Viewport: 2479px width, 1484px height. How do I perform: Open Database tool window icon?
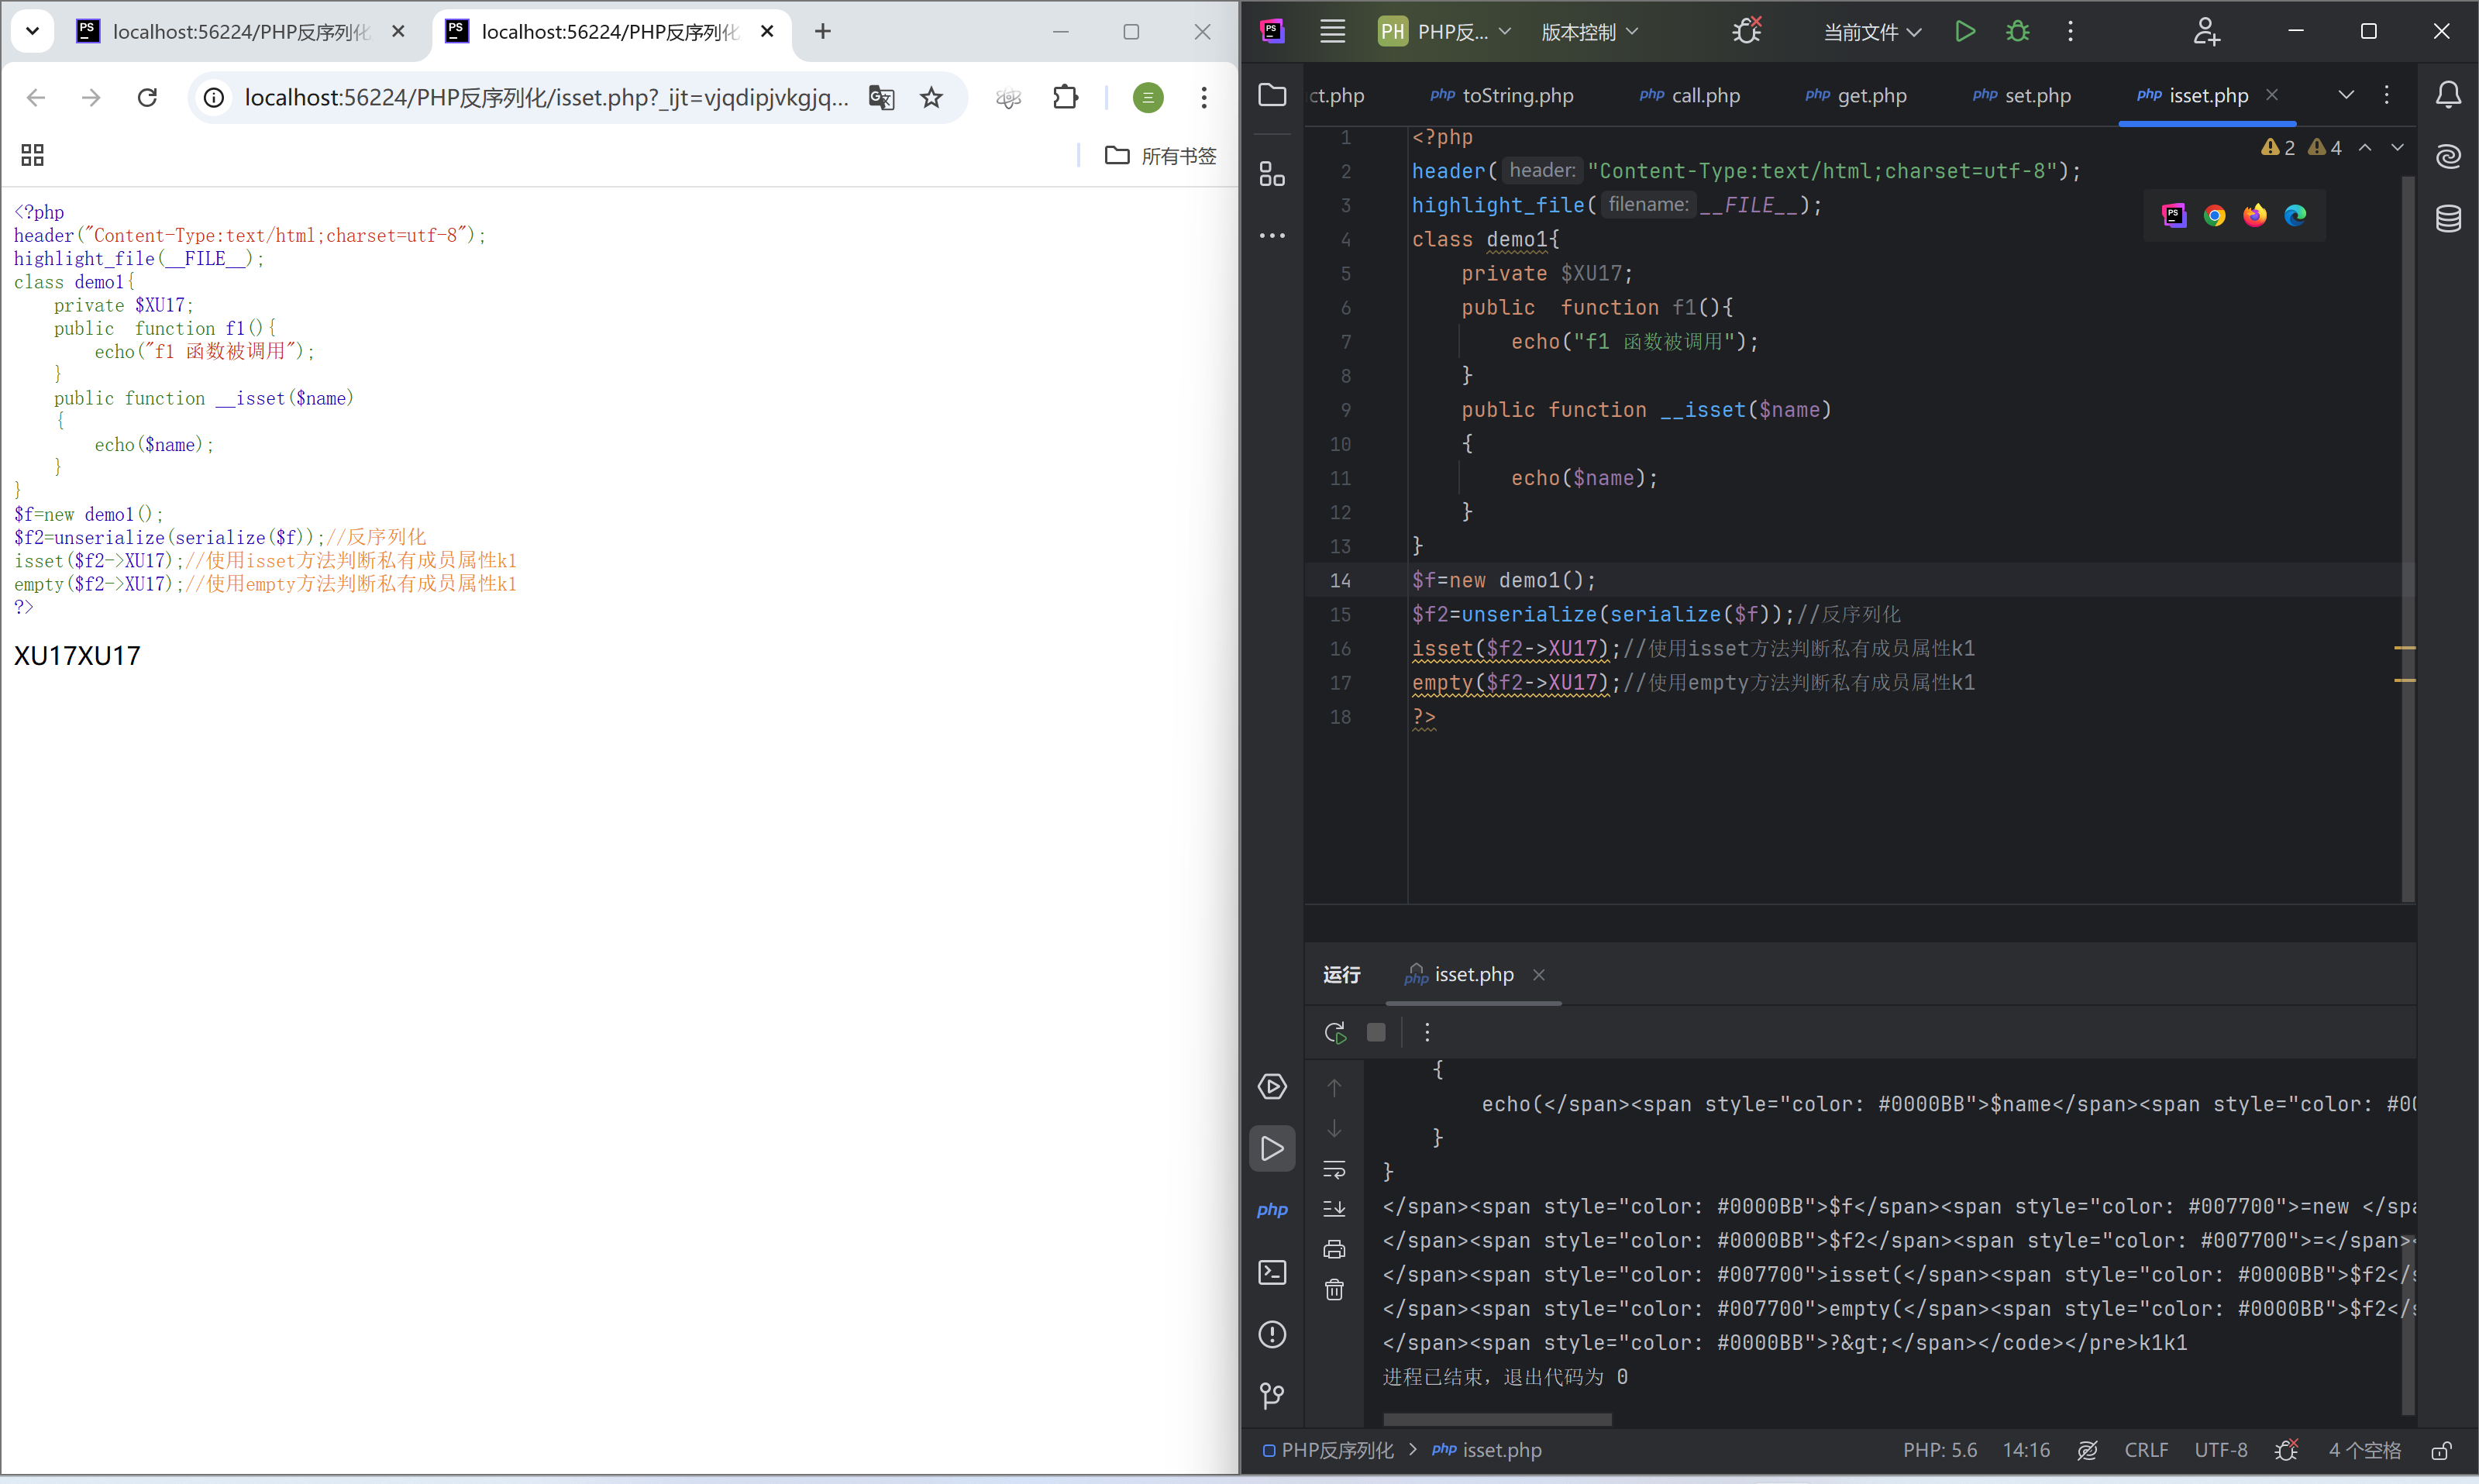click(x=2448, y=218)
